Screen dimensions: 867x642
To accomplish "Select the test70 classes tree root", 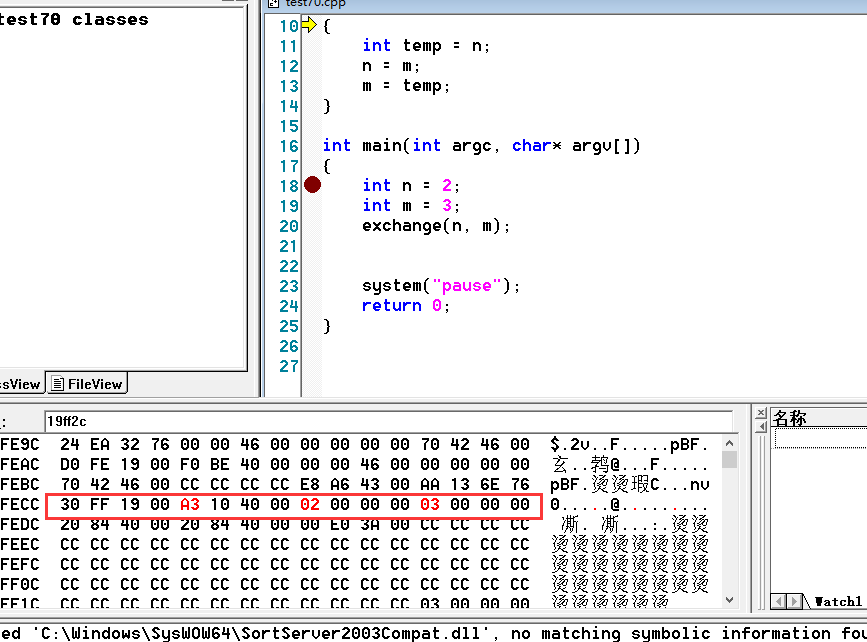I will [x=75, y=18].
